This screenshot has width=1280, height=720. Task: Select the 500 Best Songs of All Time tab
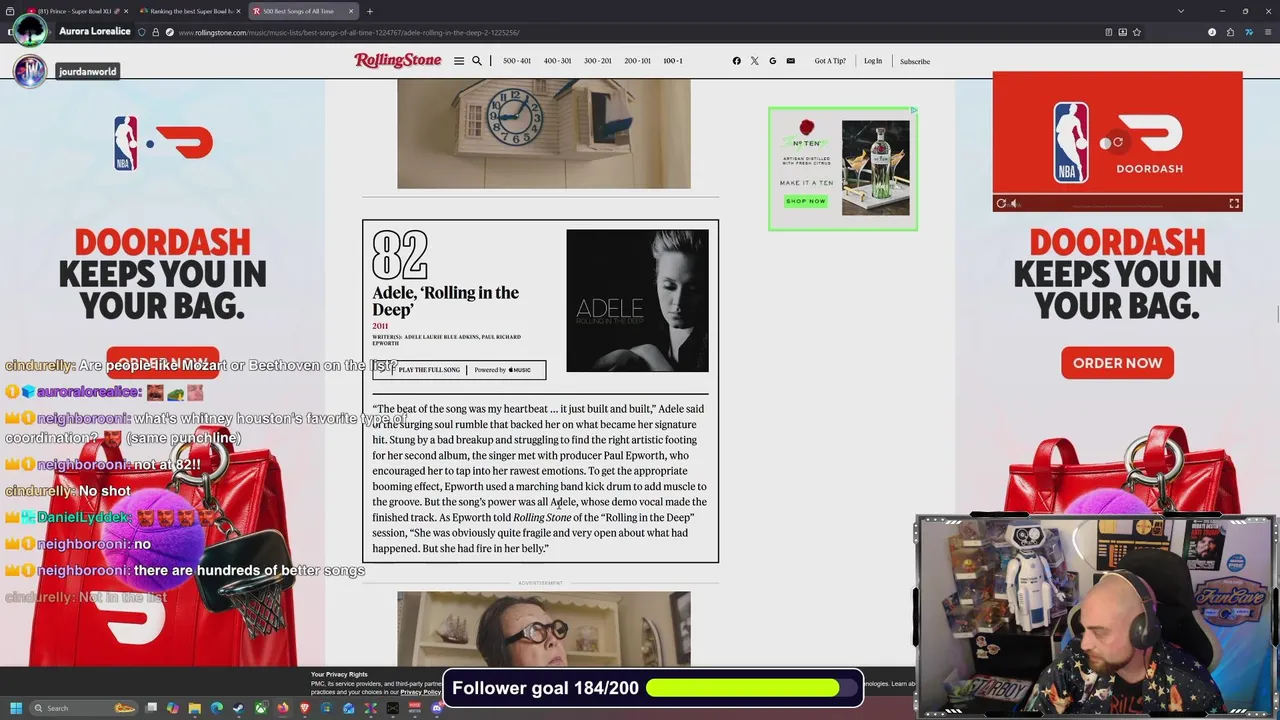click(x=303, y=11)
